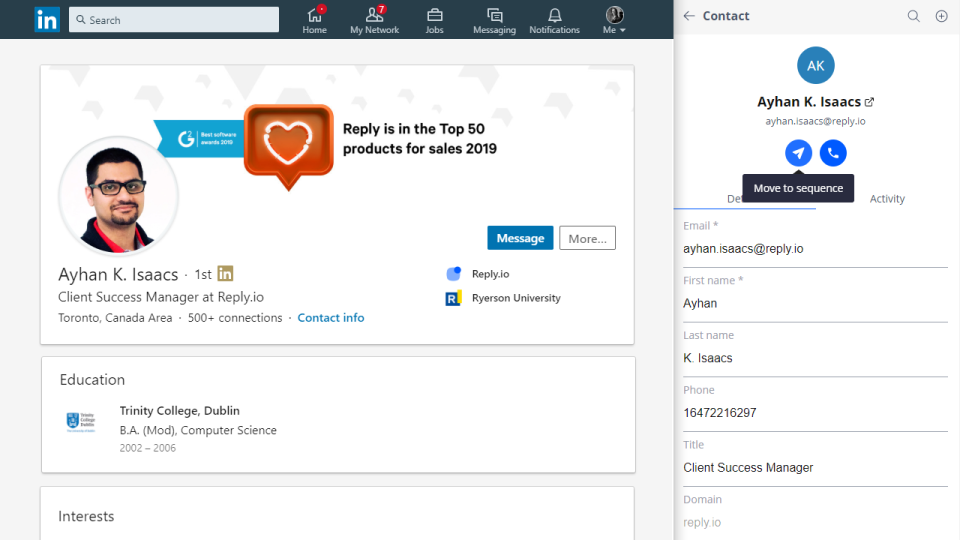
Task: Click the LinkedIn search field
Action: [x=174, y=20]
